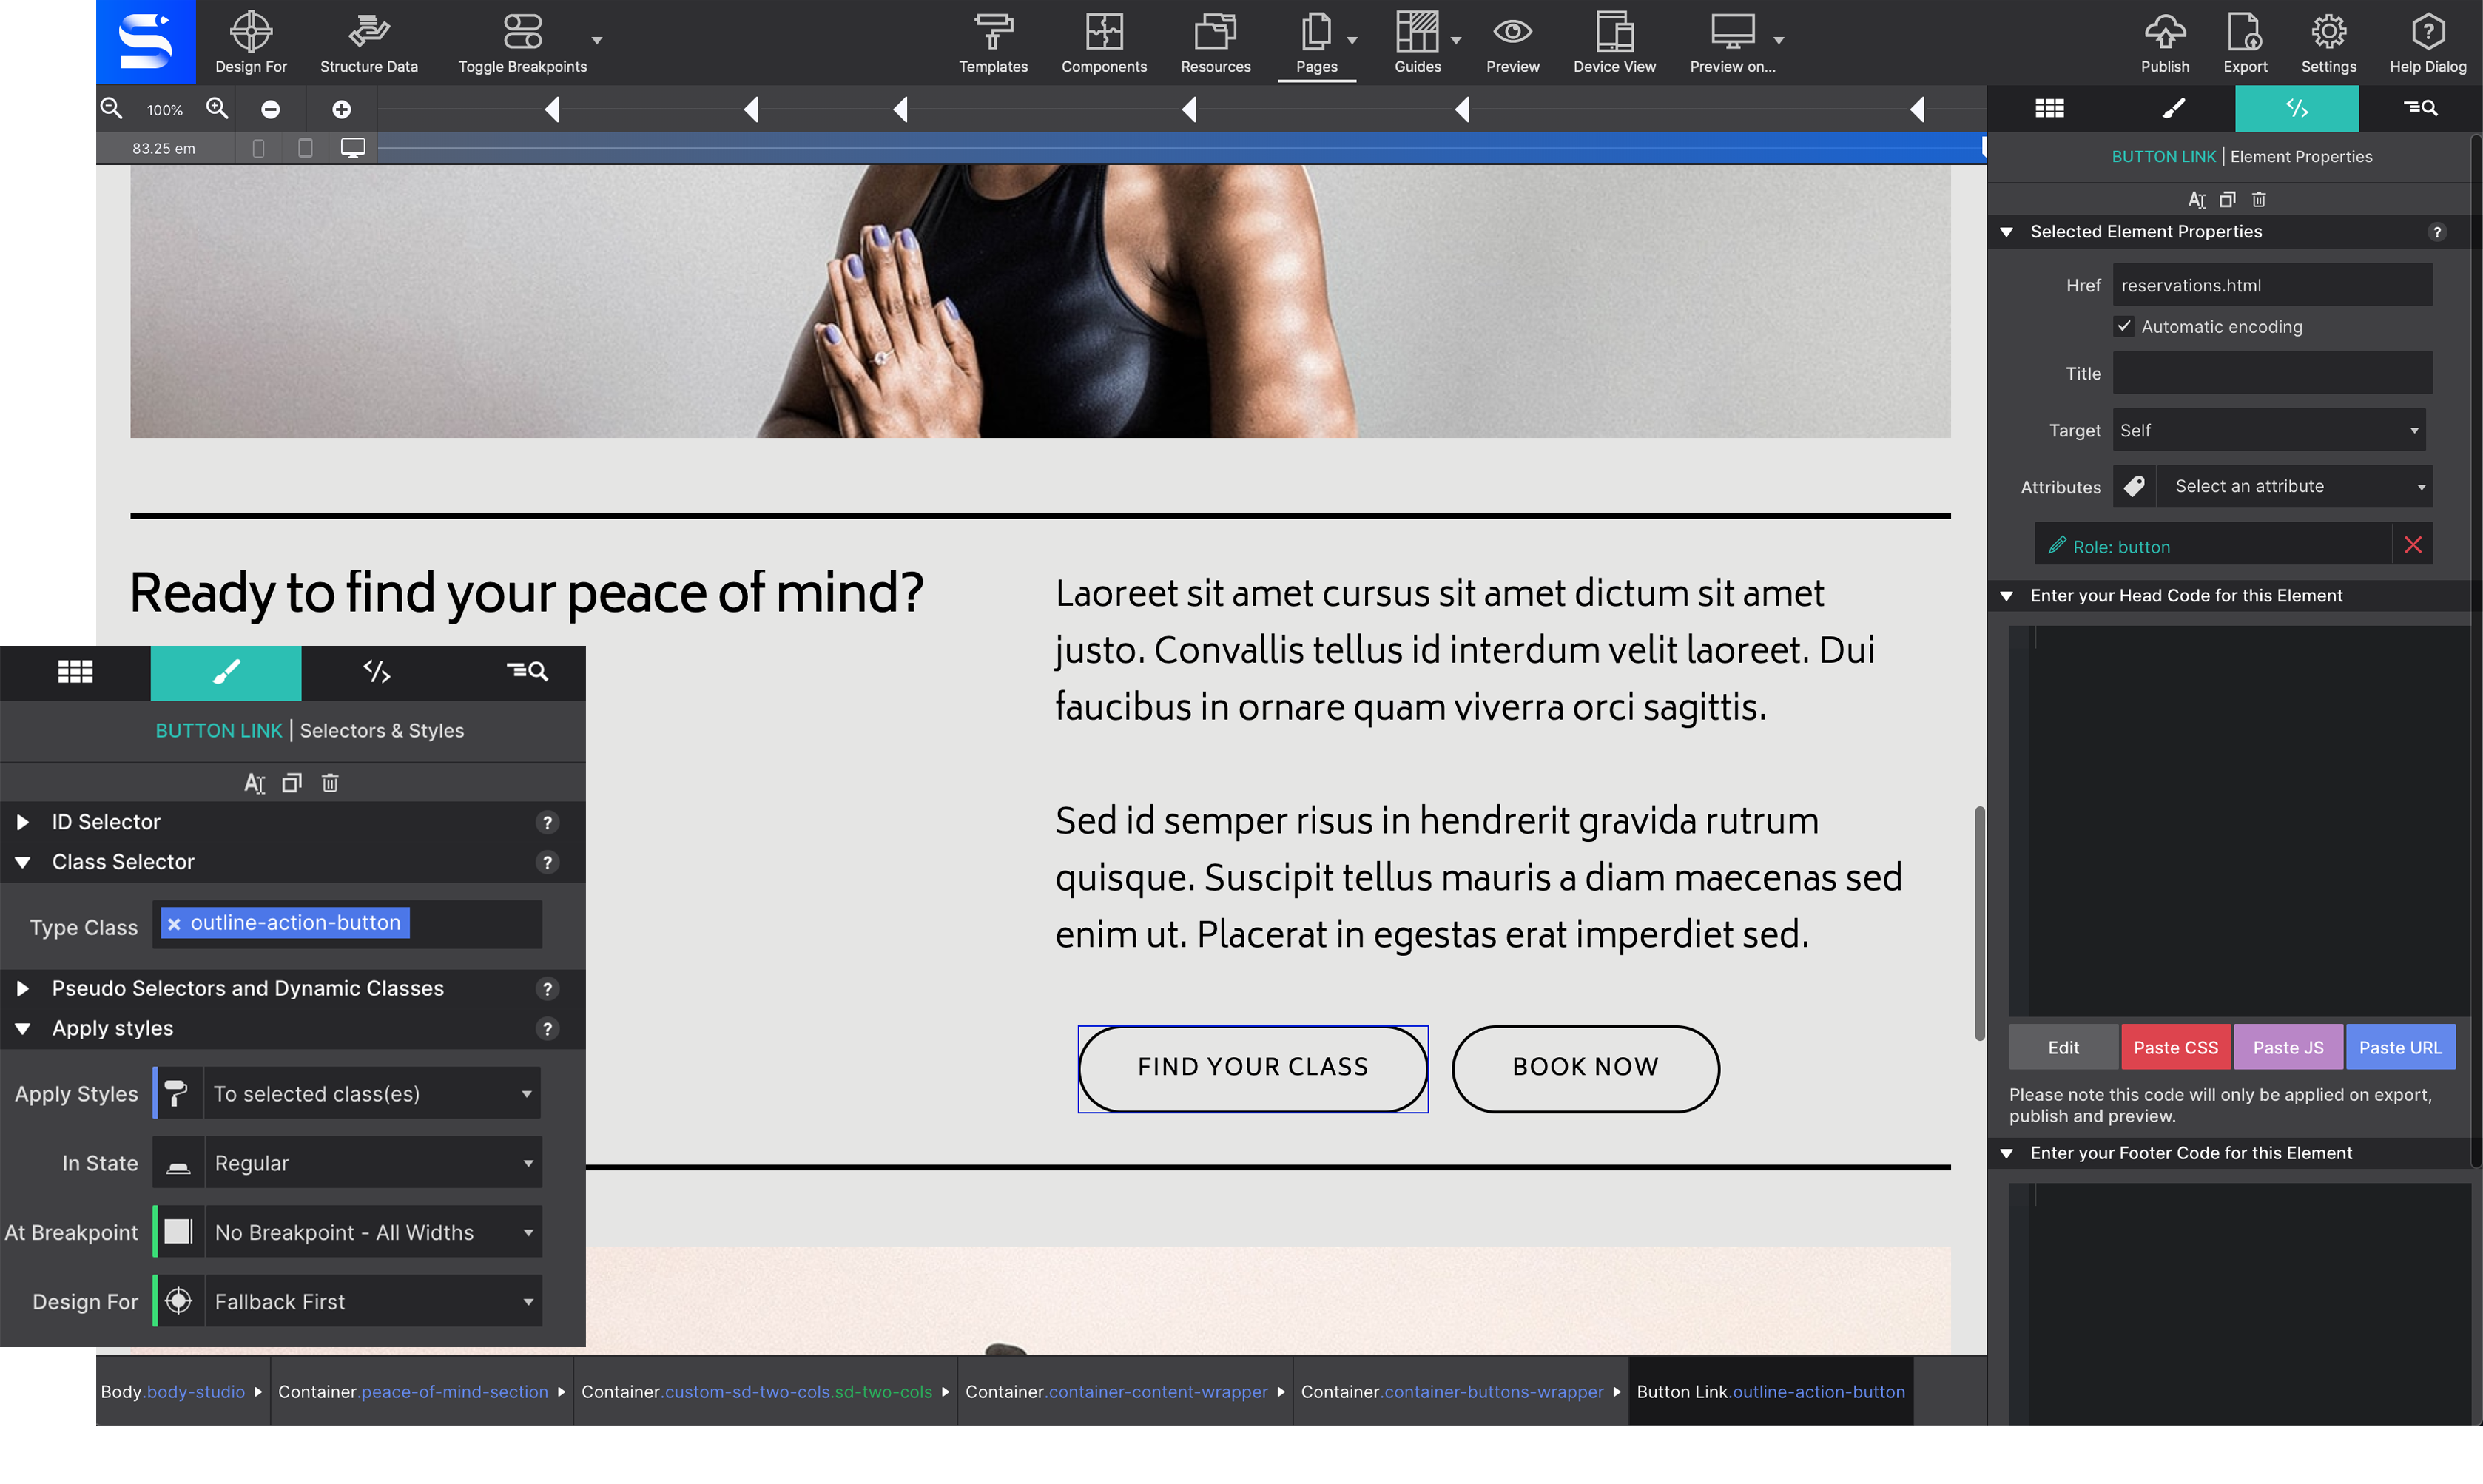Open search tab in left floating panel

tap(526, 672)
